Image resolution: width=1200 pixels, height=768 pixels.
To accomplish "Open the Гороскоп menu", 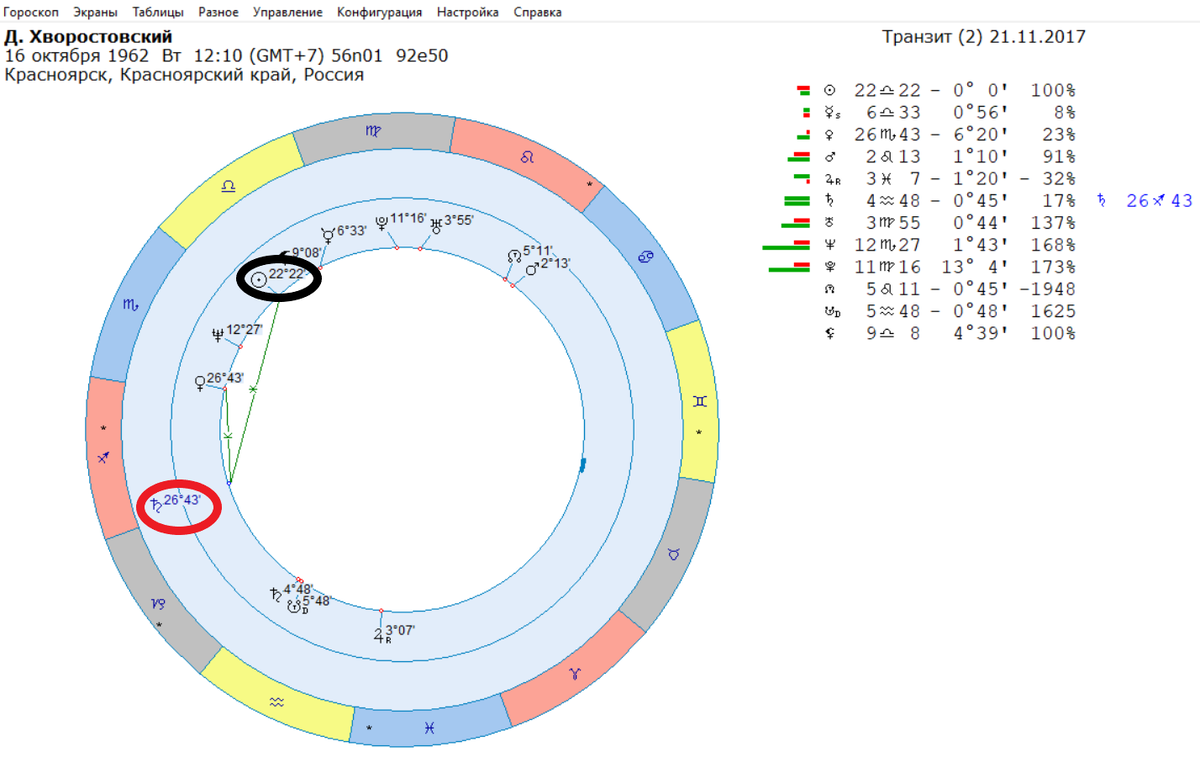I will [x=31, y=13].
